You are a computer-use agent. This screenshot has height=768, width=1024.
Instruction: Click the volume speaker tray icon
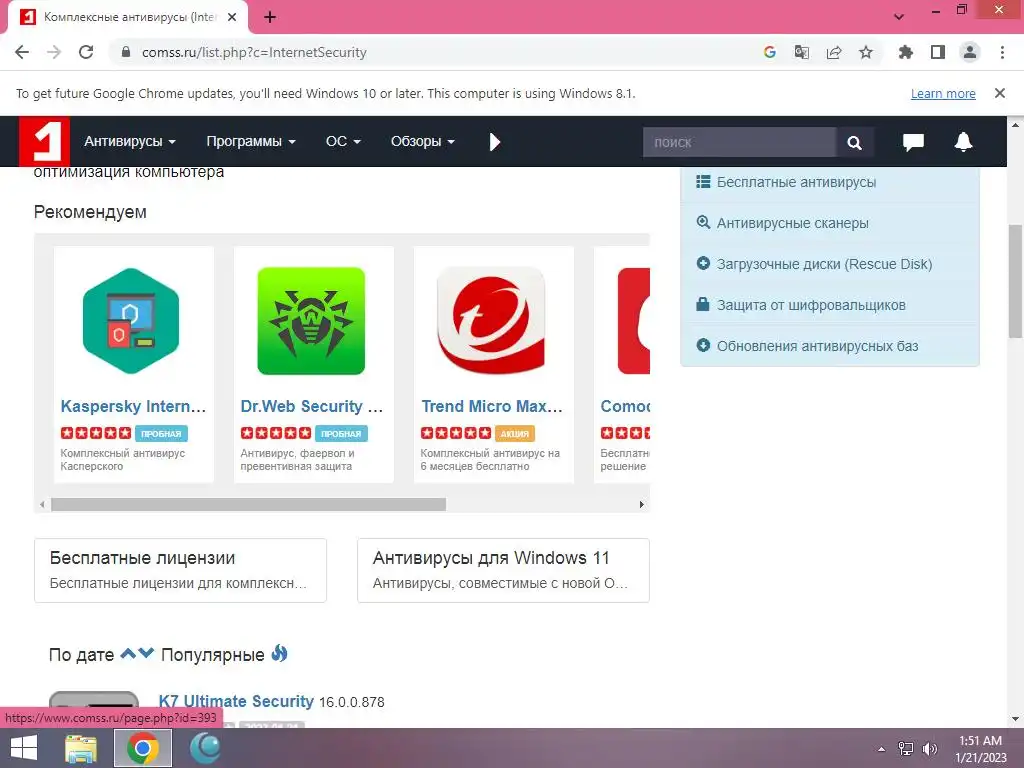pyautogui.click(x=930, y=749)
